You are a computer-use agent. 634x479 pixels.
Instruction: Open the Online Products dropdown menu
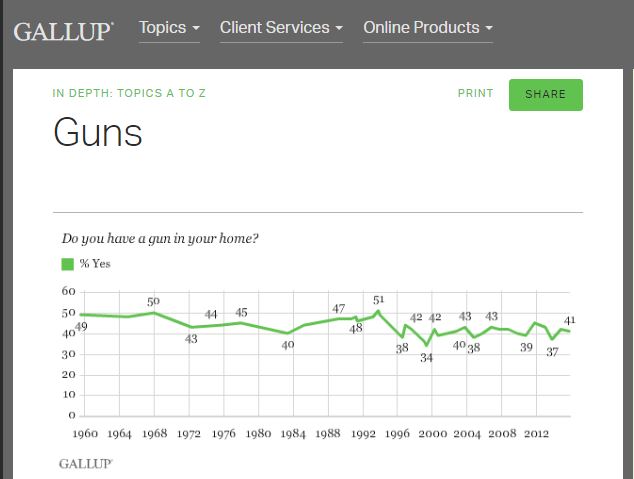pos(428,28)
